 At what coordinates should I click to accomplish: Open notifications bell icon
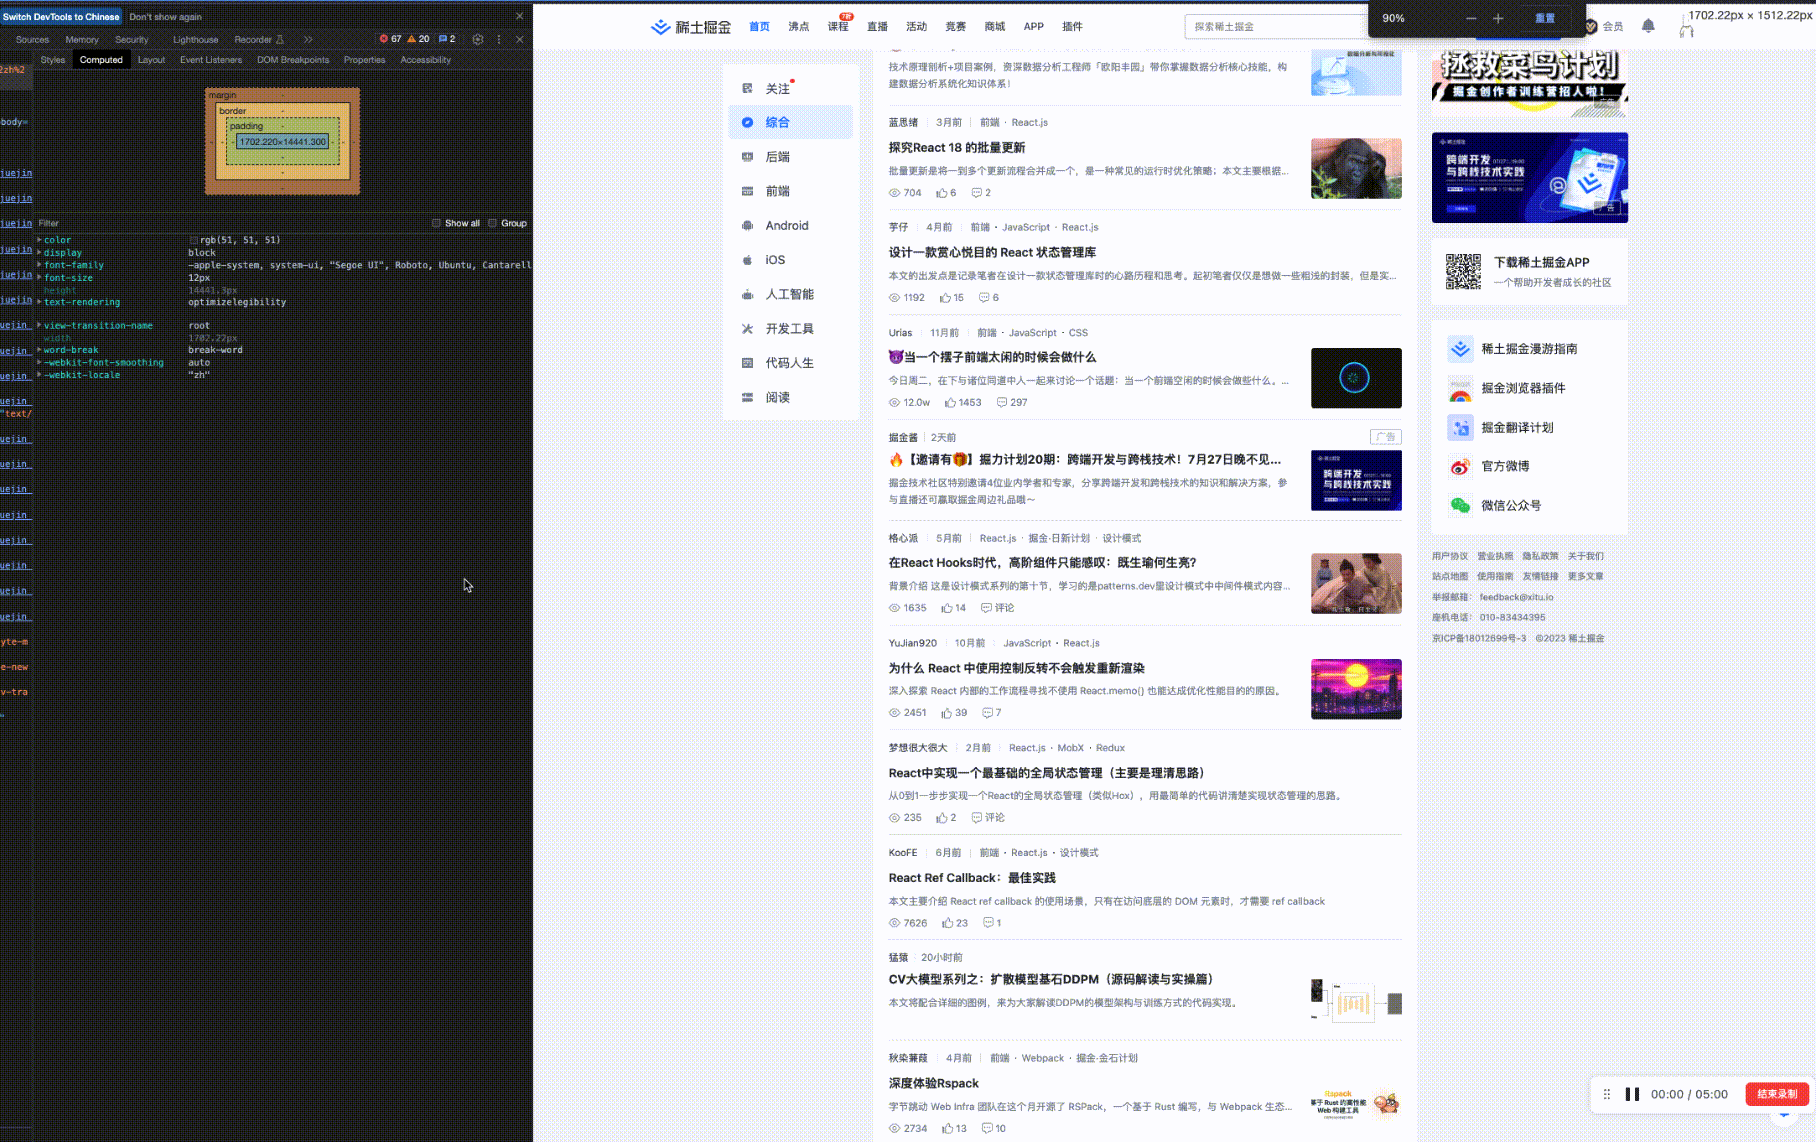pyautogui.click(x=1648, y=26)
